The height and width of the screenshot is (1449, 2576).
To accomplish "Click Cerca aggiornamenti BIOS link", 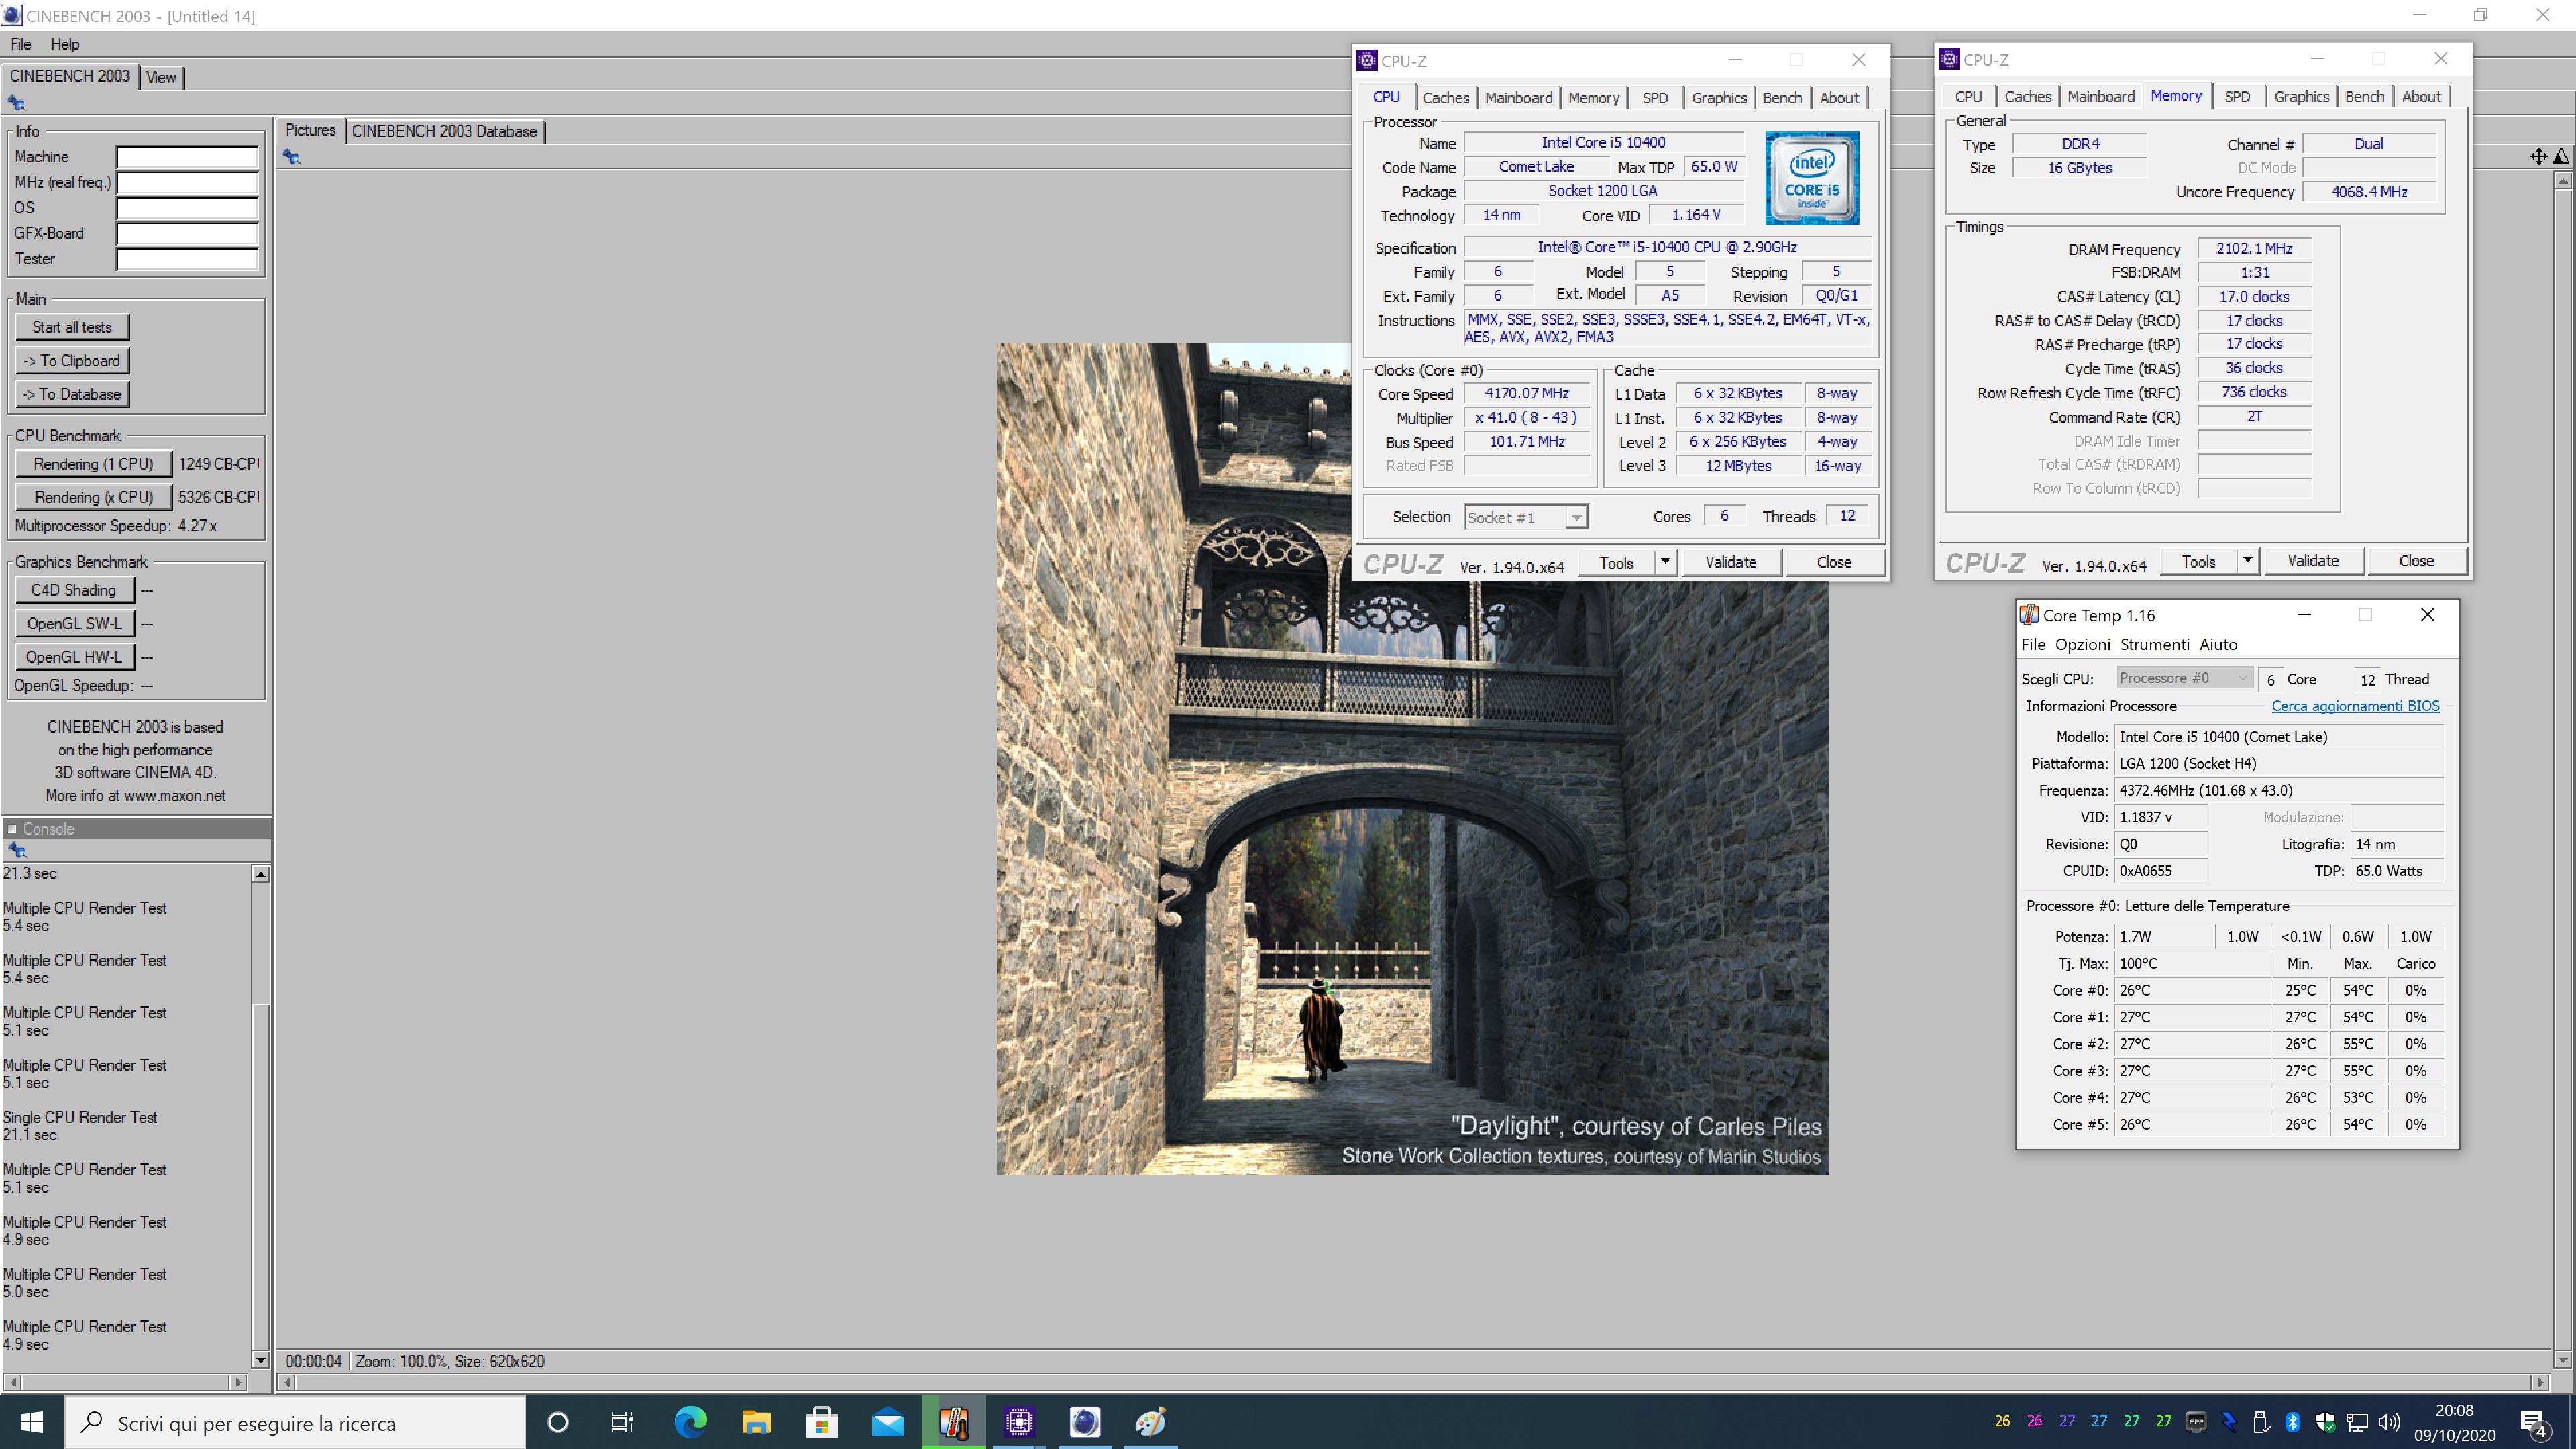I will tap(2355, 706).
